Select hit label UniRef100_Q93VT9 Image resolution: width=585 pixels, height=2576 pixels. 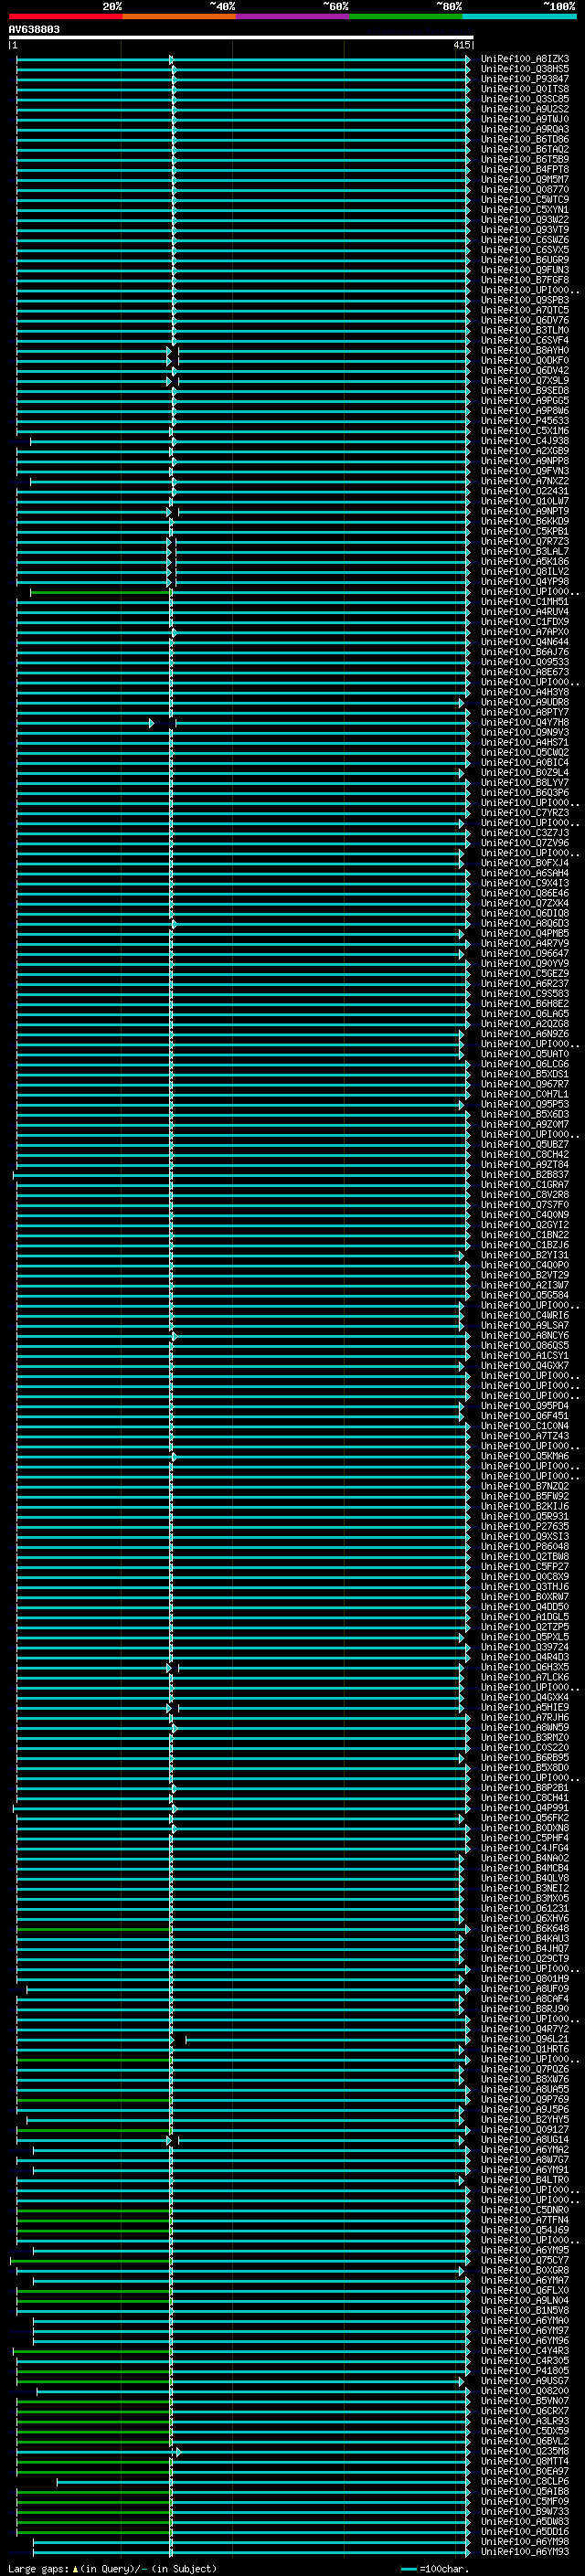point(525,229)
